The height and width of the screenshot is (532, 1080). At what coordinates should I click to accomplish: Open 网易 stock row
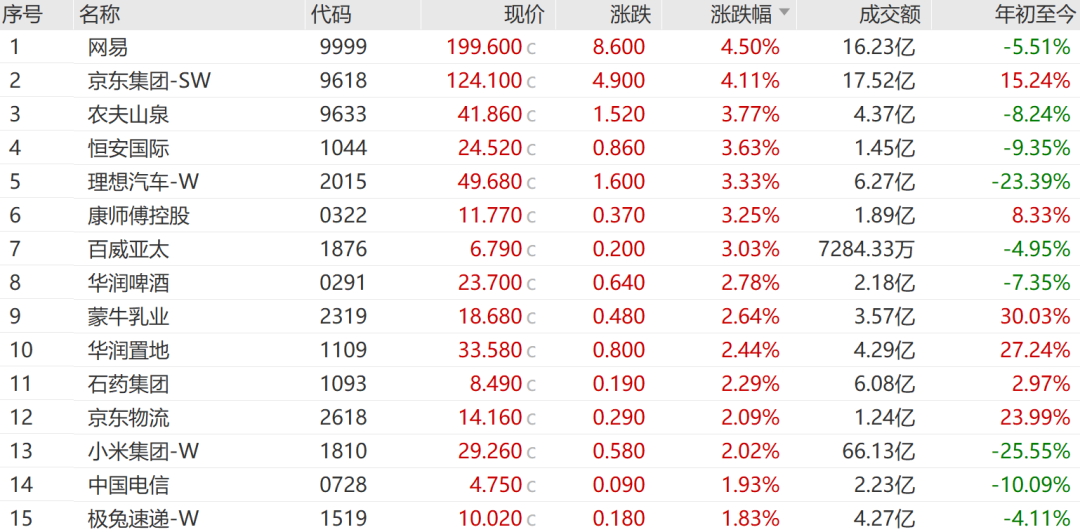[540, 47]
